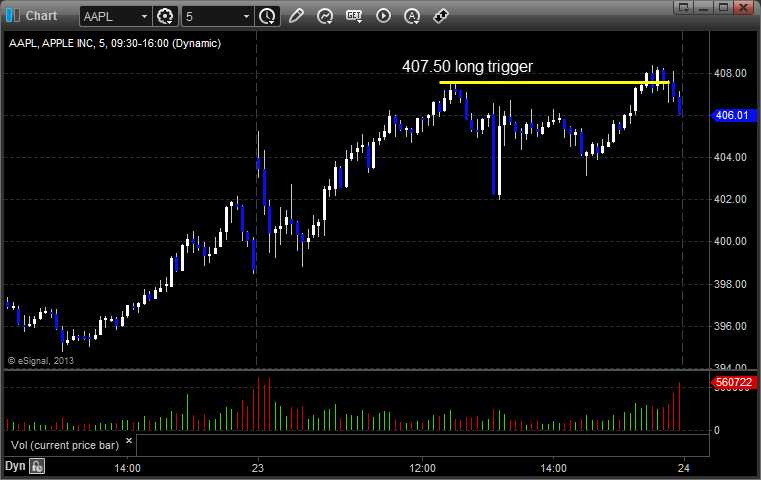Open the time template clock menu
The image size is (761, 480).
(x=267, y=16)
